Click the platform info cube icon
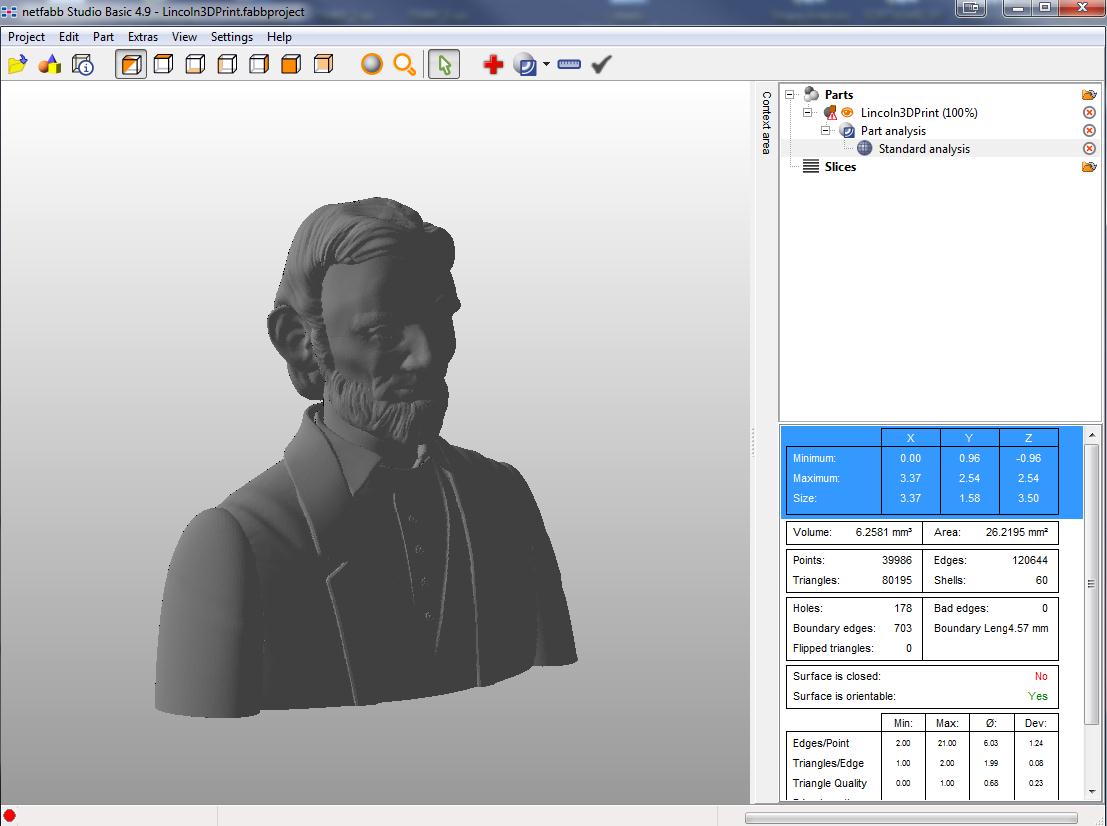This screenshot has width=1107, height=826. point(82,65)
